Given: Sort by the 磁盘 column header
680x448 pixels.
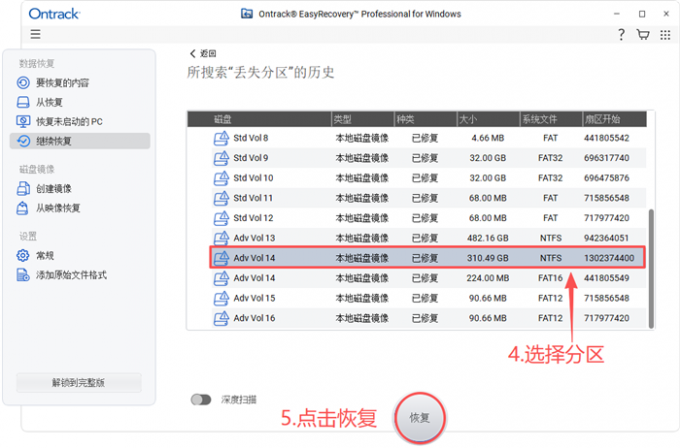Looking at the screenshot, I should (x=259, y=119).
